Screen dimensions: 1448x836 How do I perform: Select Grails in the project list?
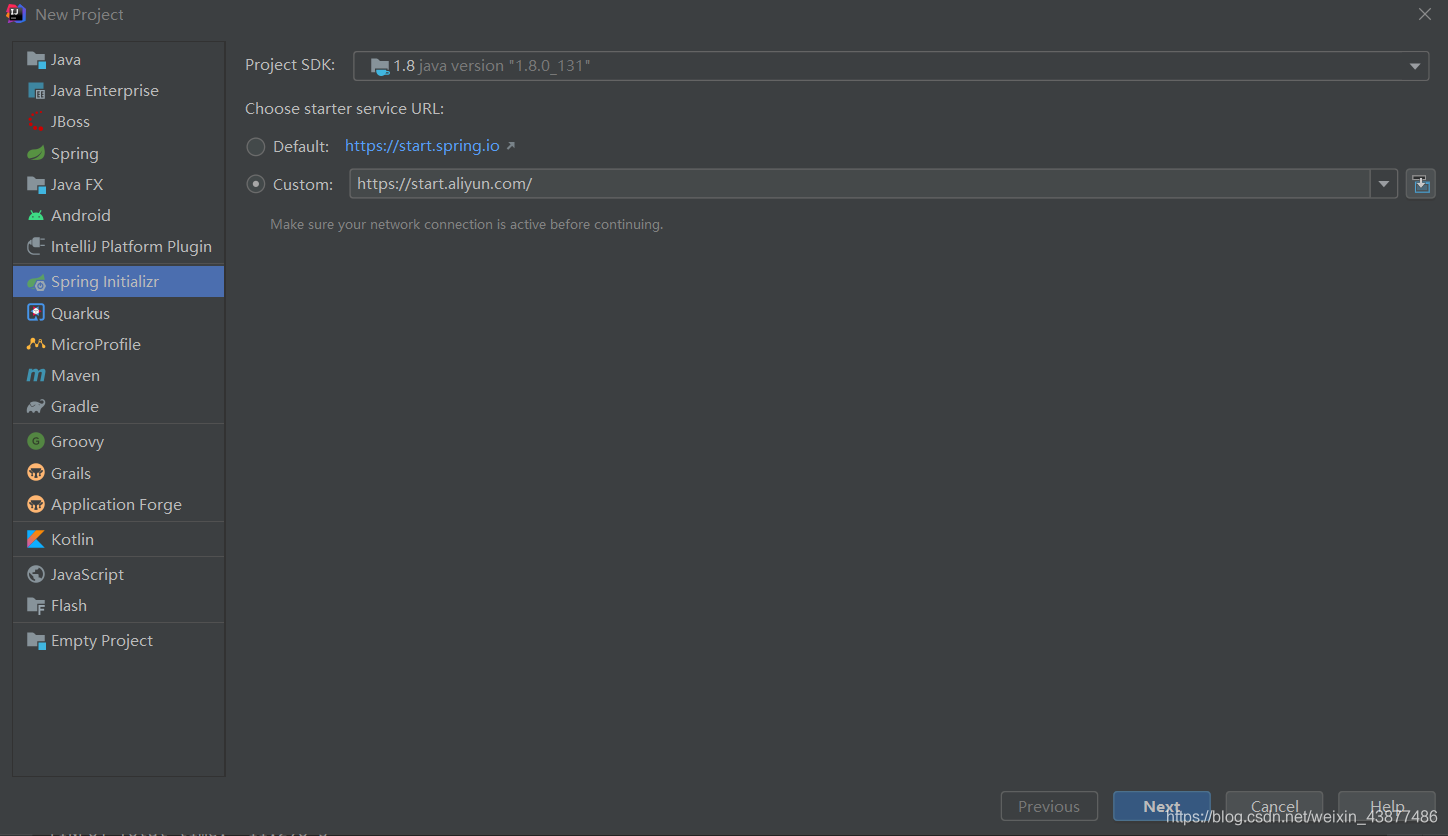pyautogui.click(x=118, y=473)
